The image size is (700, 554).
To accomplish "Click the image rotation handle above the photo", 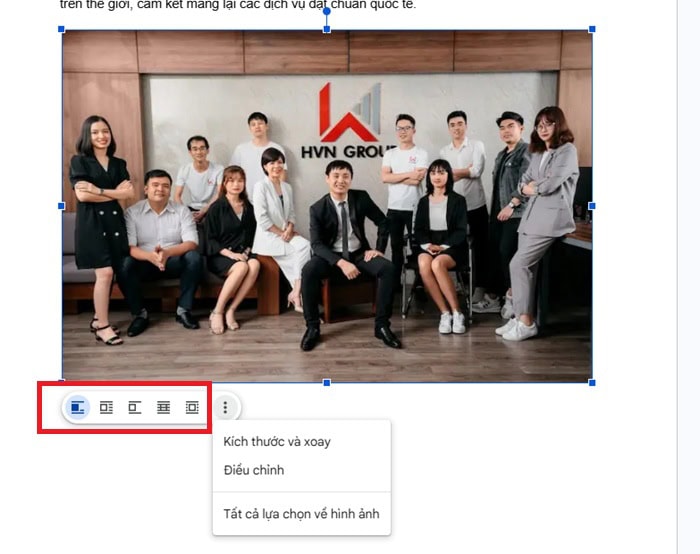I will 327,10.
